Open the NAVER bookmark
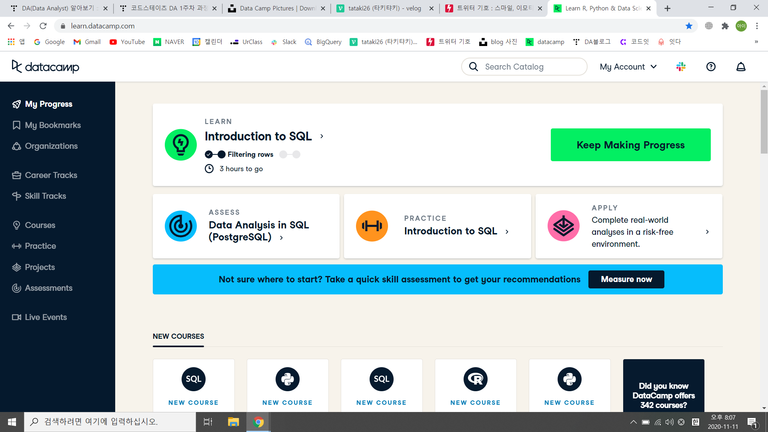 (169, 42)
